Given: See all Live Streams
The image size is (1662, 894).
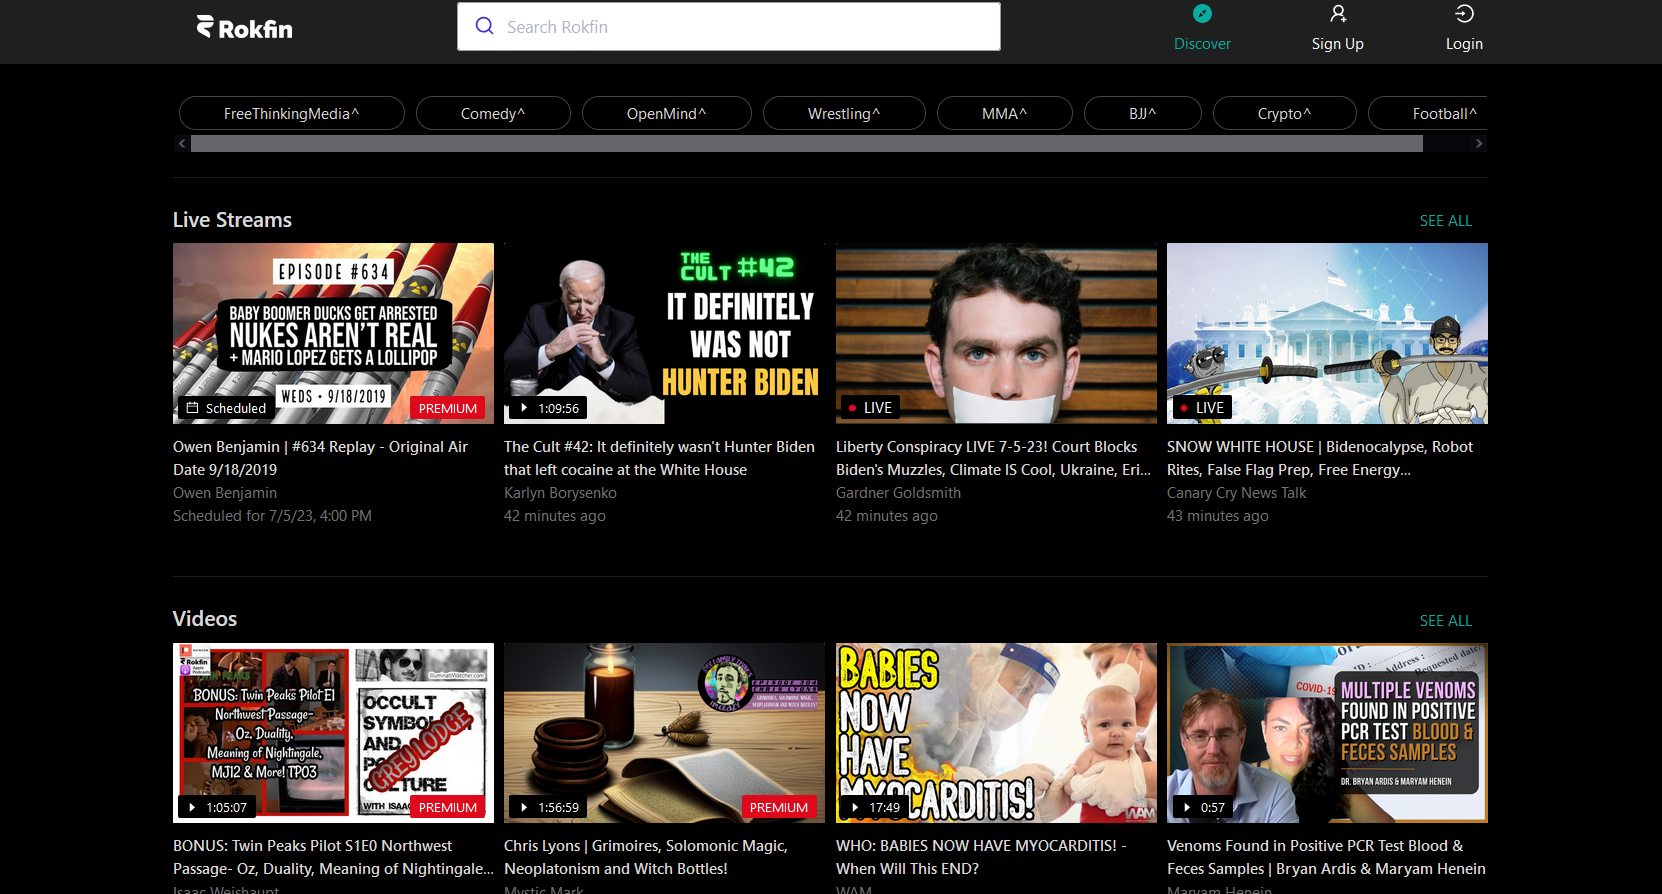Looking at the screenshot, I should click(1445, 221).
